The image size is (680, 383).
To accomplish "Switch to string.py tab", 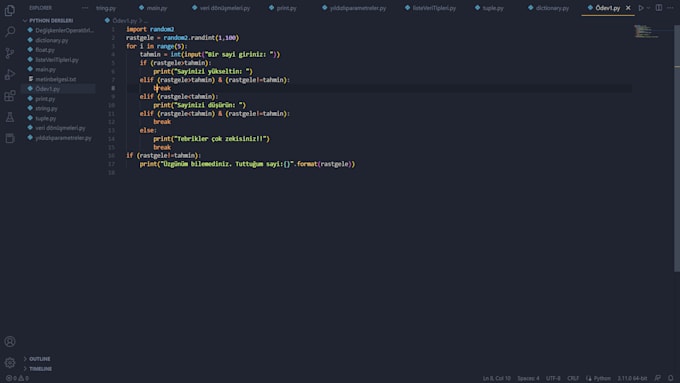I will [x=106, y=8].
